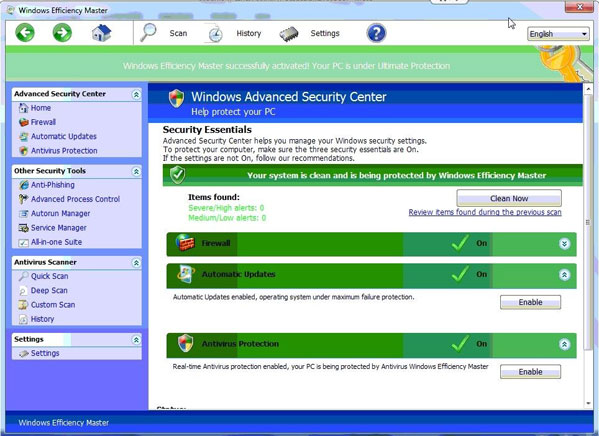The image size is (599, 436).
Task: Open Advanced Process Control link
Action: point(75,199)
